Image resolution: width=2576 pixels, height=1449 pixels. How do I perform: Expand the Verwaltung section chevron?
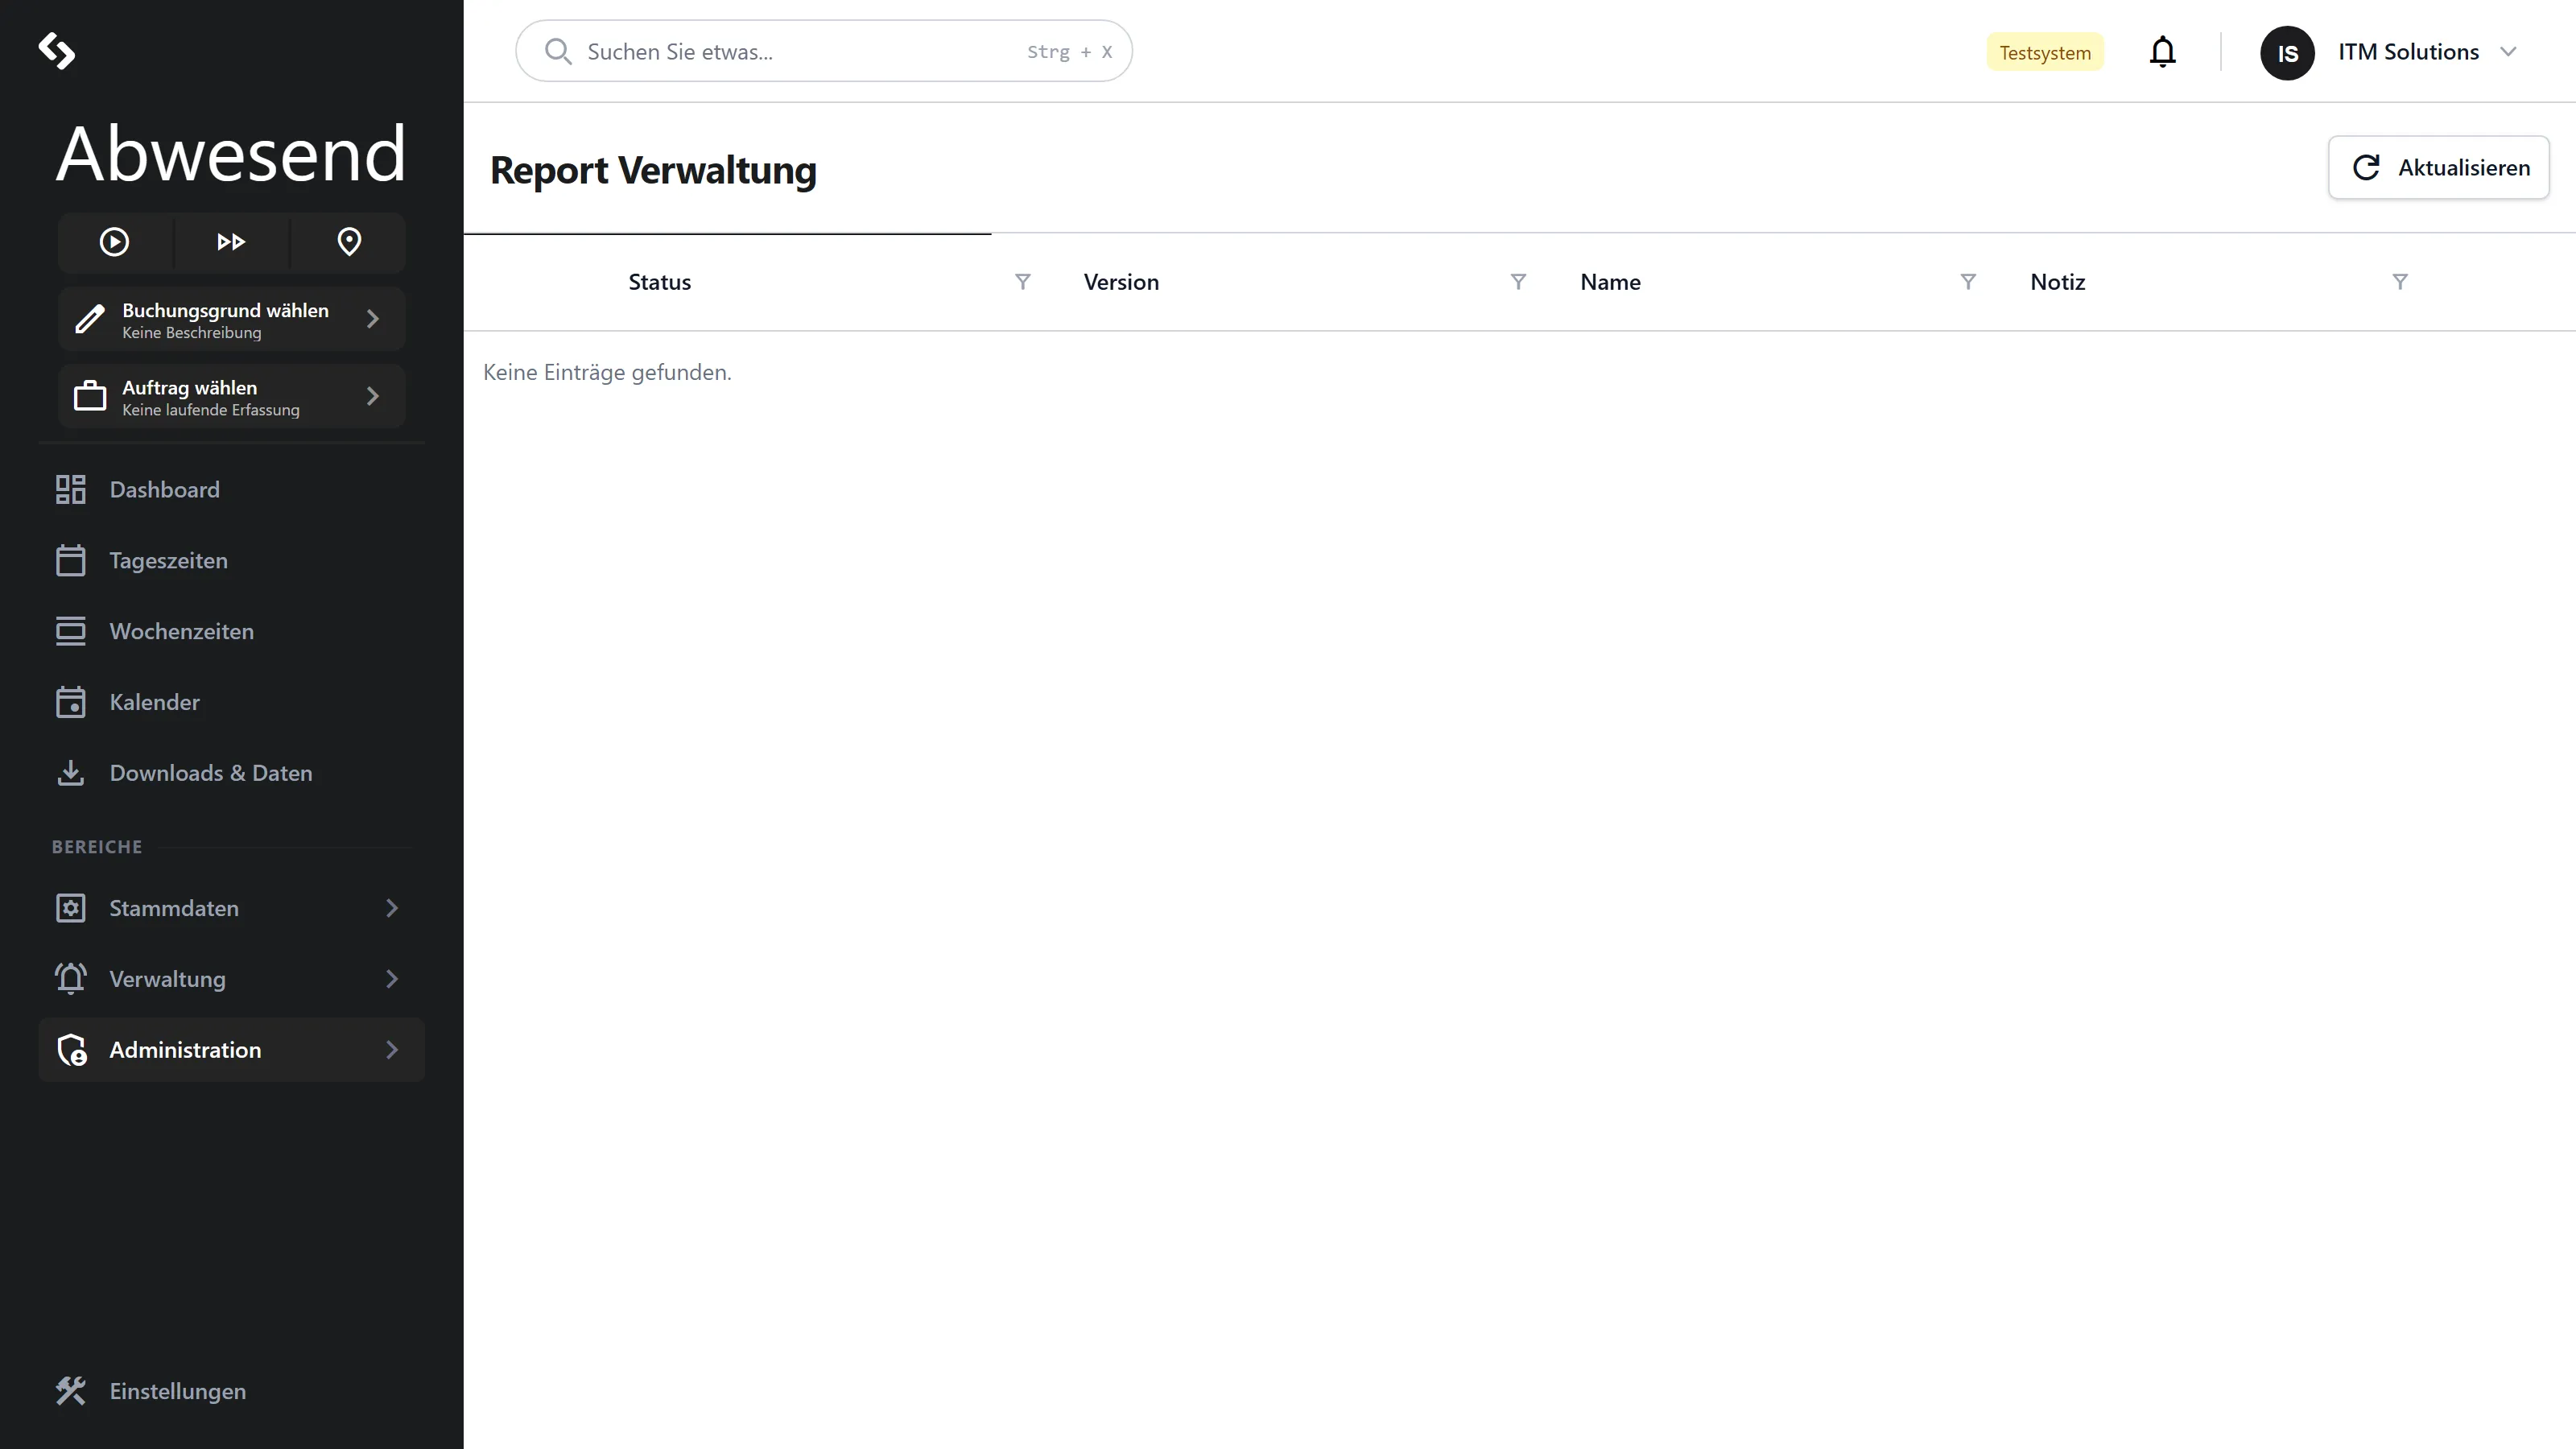pyautogui.click(x=392, y=980)
